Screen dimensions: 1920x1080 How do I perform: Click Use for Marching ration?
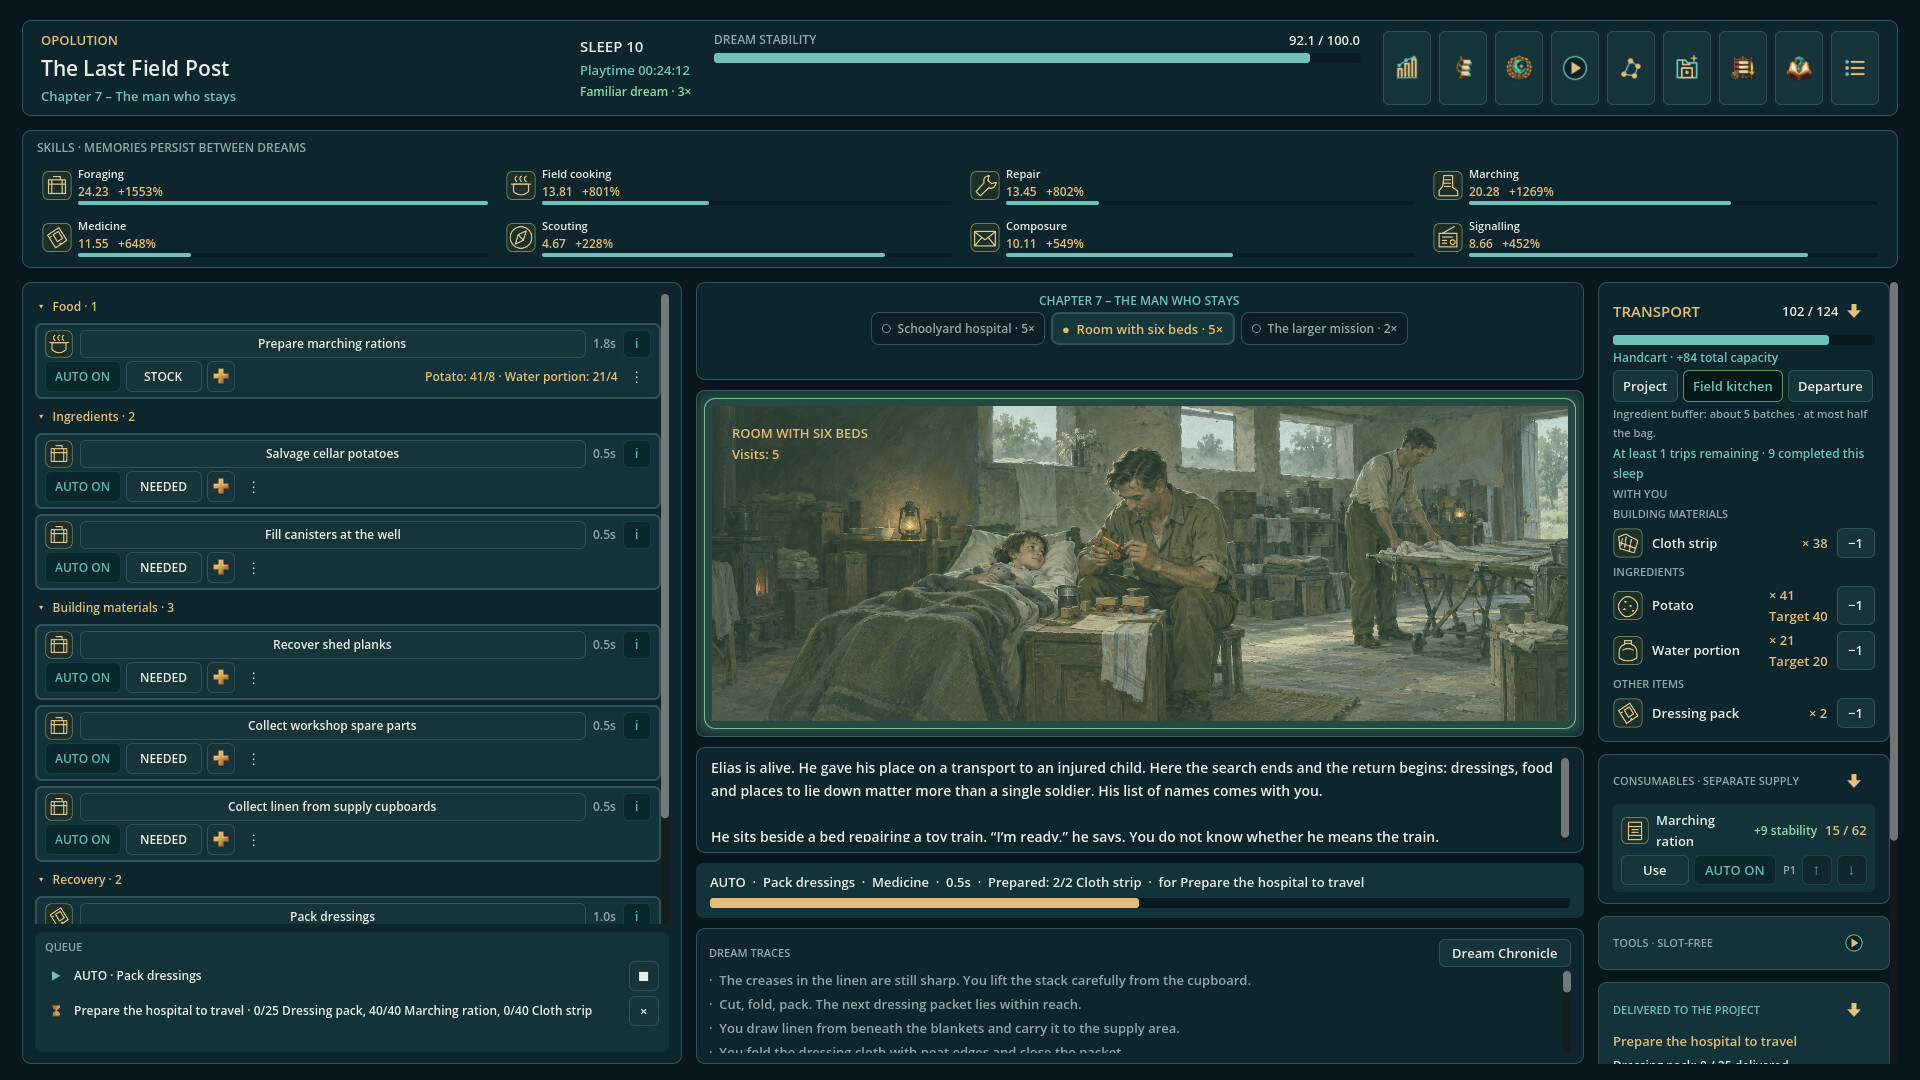coord(1654,870)
